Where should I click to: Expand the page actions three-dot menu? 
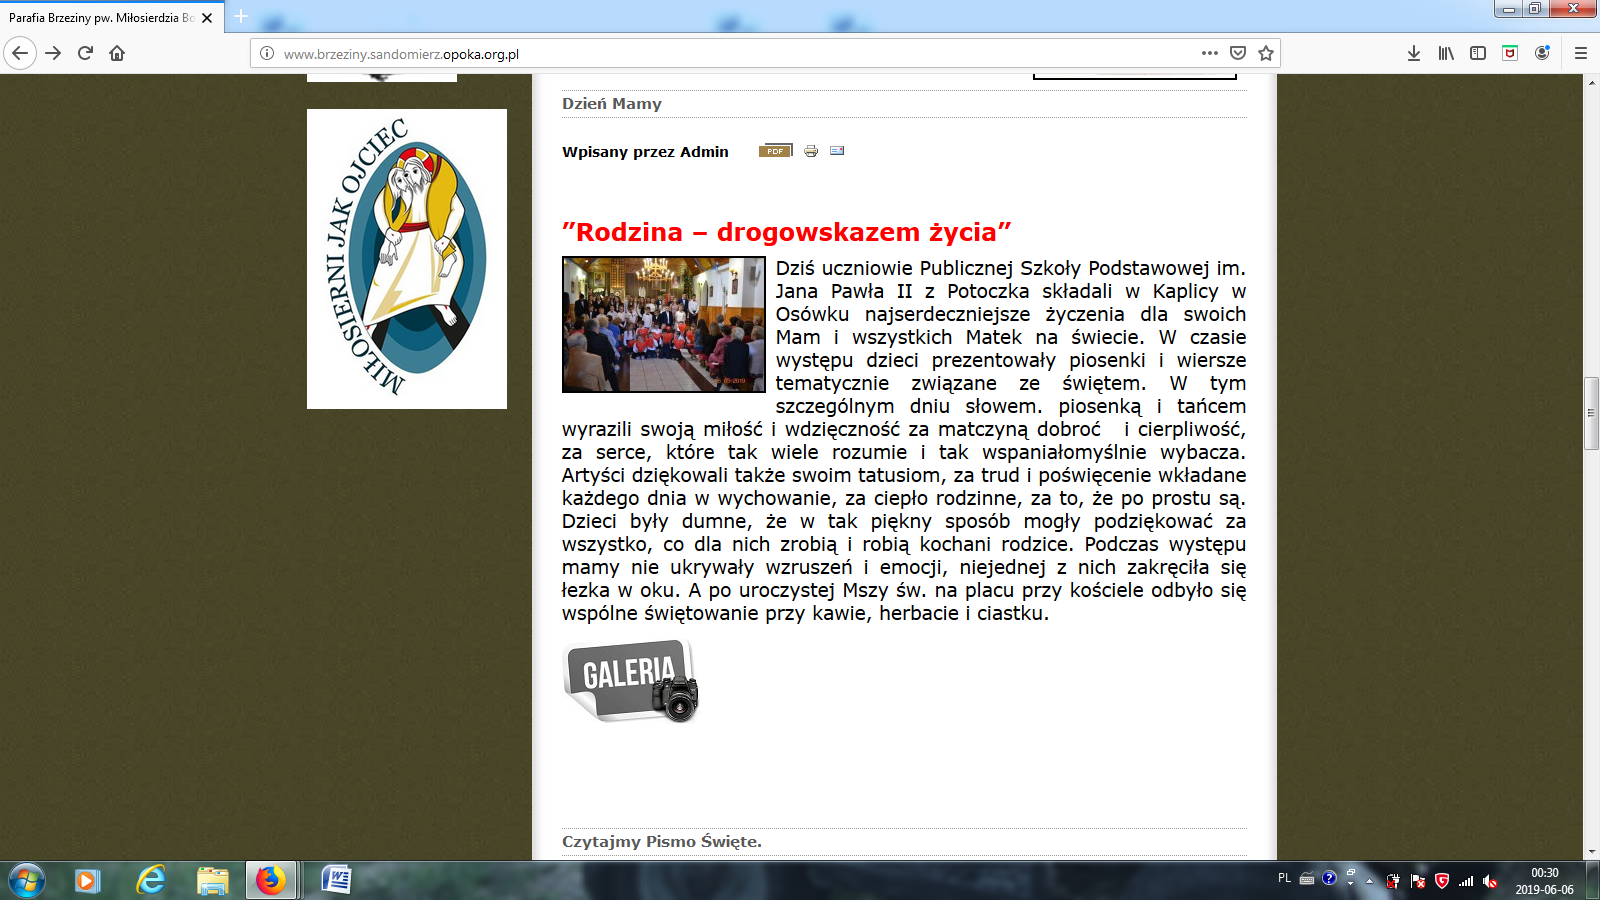[1210, 53]
